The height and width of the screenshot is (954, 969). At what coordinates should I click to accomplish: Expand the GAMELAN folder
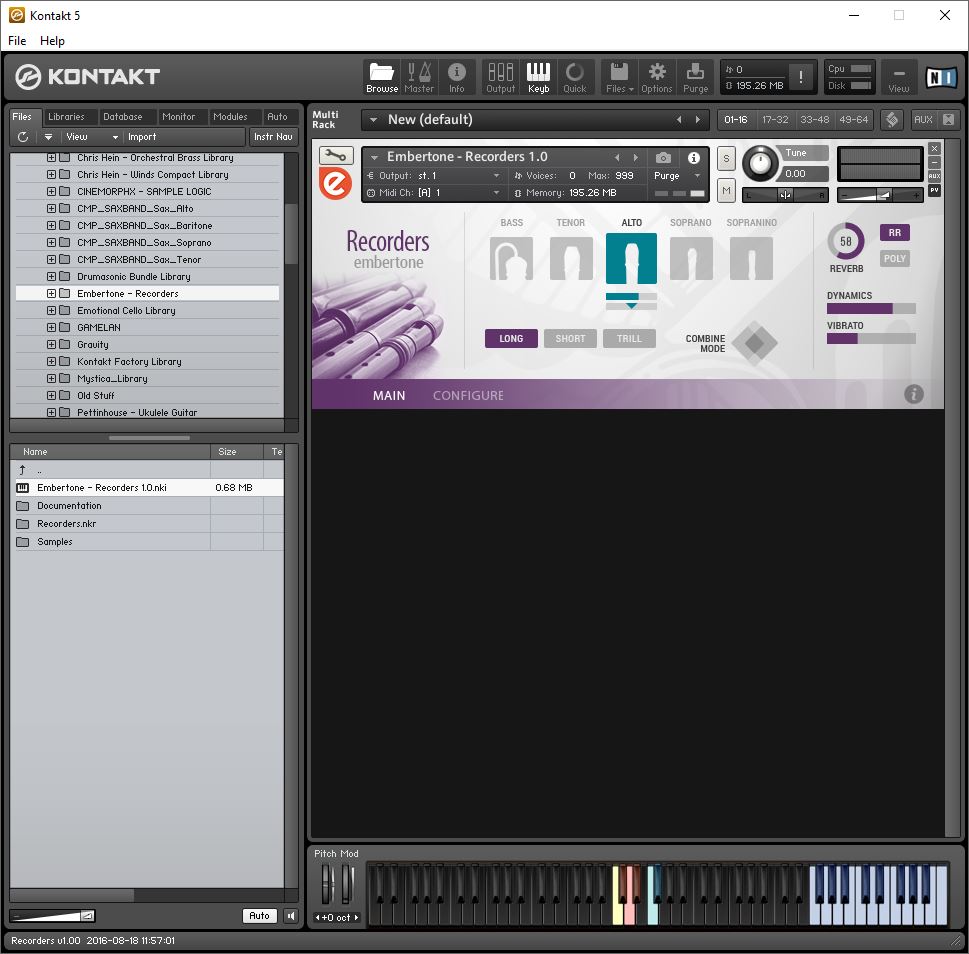tap(51, 327)
